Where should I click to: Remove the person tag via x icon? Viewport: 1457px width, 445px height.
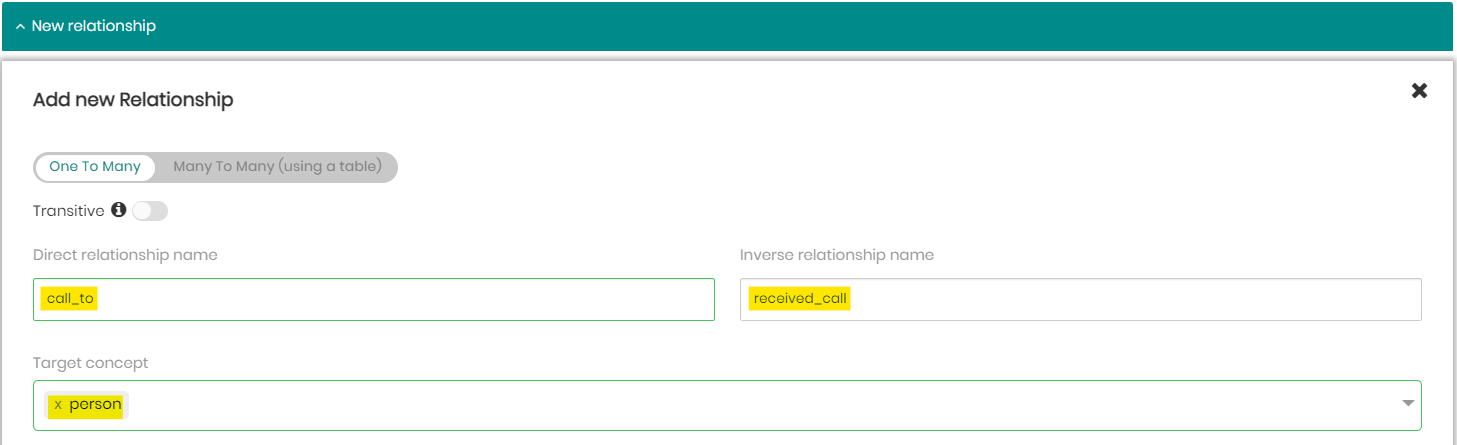tap(58, 405)
